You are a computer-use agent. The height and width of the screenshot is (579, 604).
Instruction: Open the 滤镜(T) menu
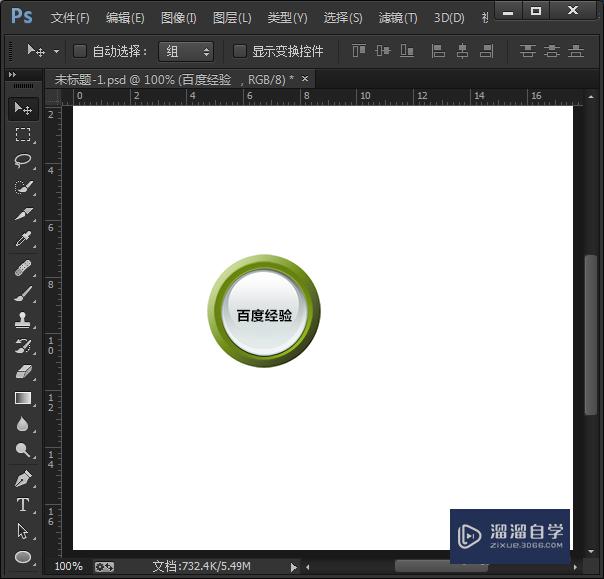398,18
